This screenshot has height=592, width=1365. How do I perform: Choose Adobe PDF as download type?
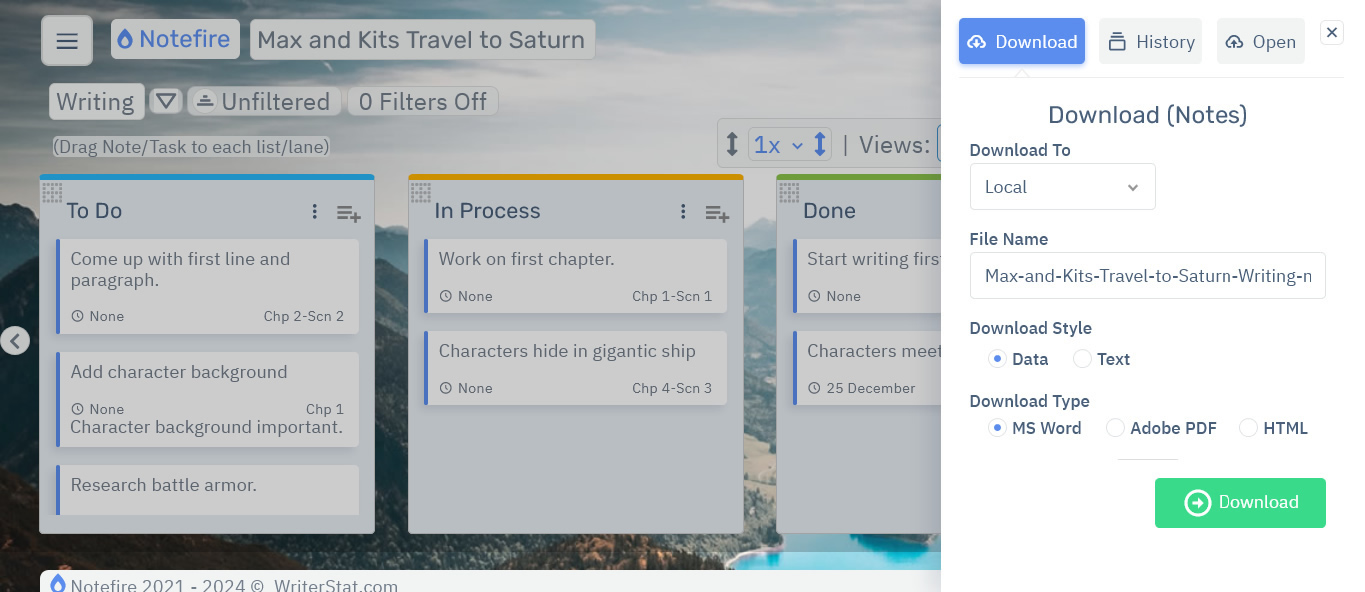click(x=1115, y=427)
